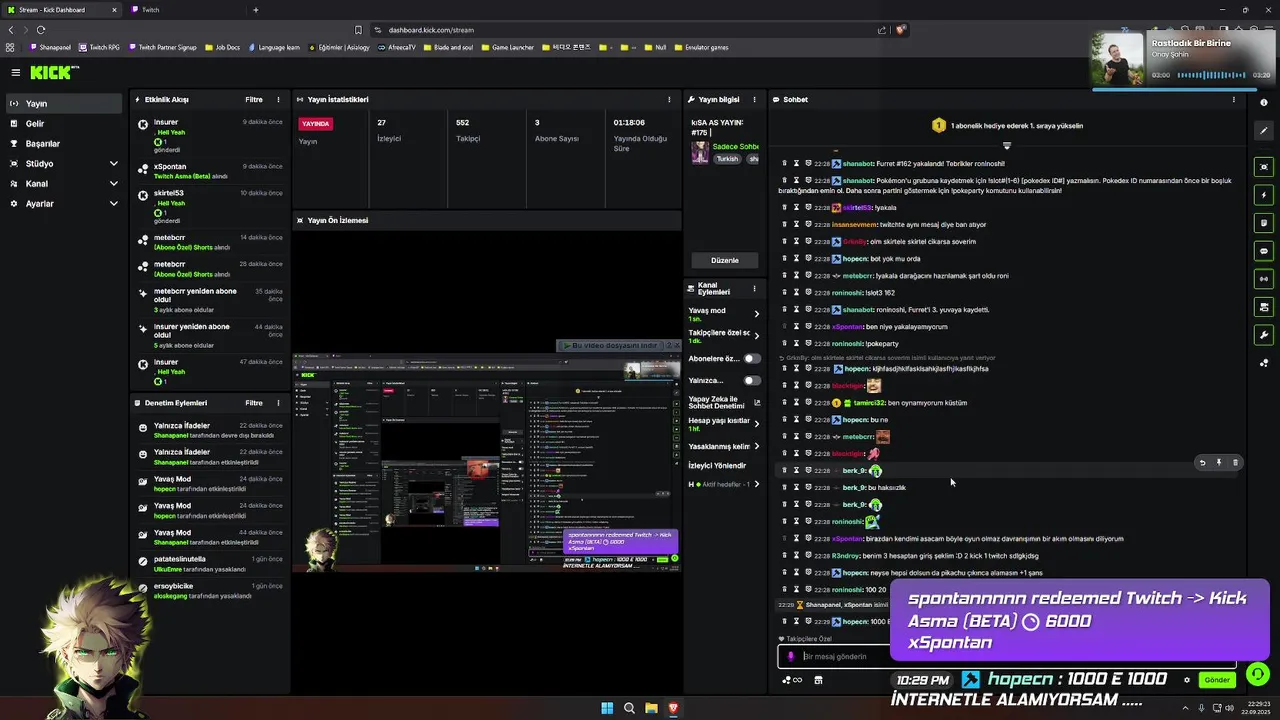Click the Gönder send button
Screen dimensions: 1280x720
tap(1216, 680)
